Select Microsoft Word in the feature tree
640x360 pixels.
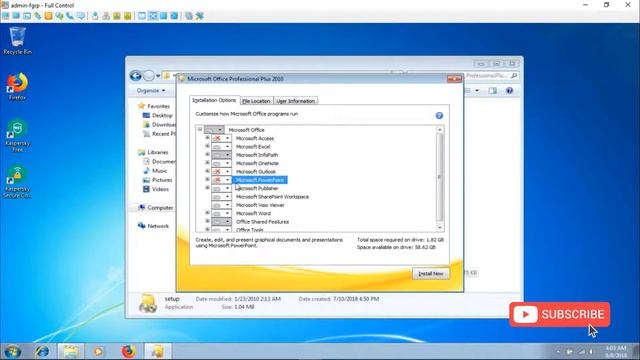253,213
